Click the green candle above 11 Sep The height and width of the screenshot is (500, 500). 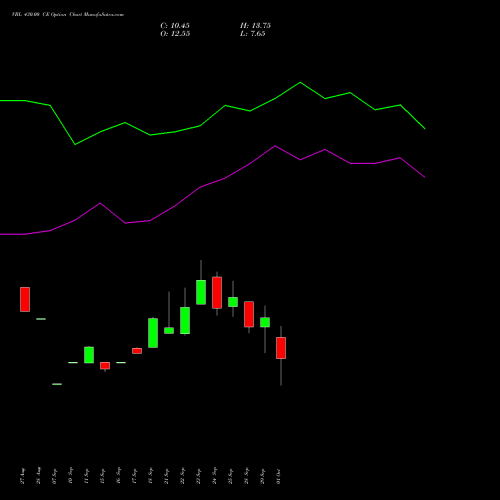[89, 355]
